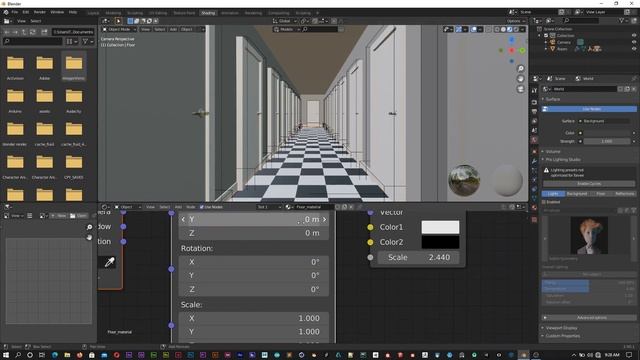
Task: Open the Tool properties tab icon
Action: tap(534, 91)
